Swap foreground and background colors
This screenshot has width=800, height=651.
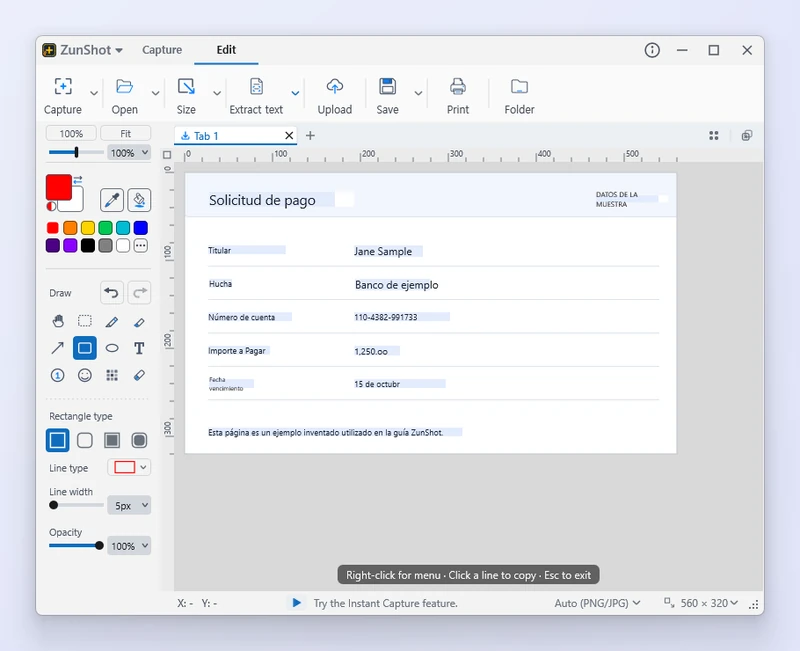(x=78, y=180)
